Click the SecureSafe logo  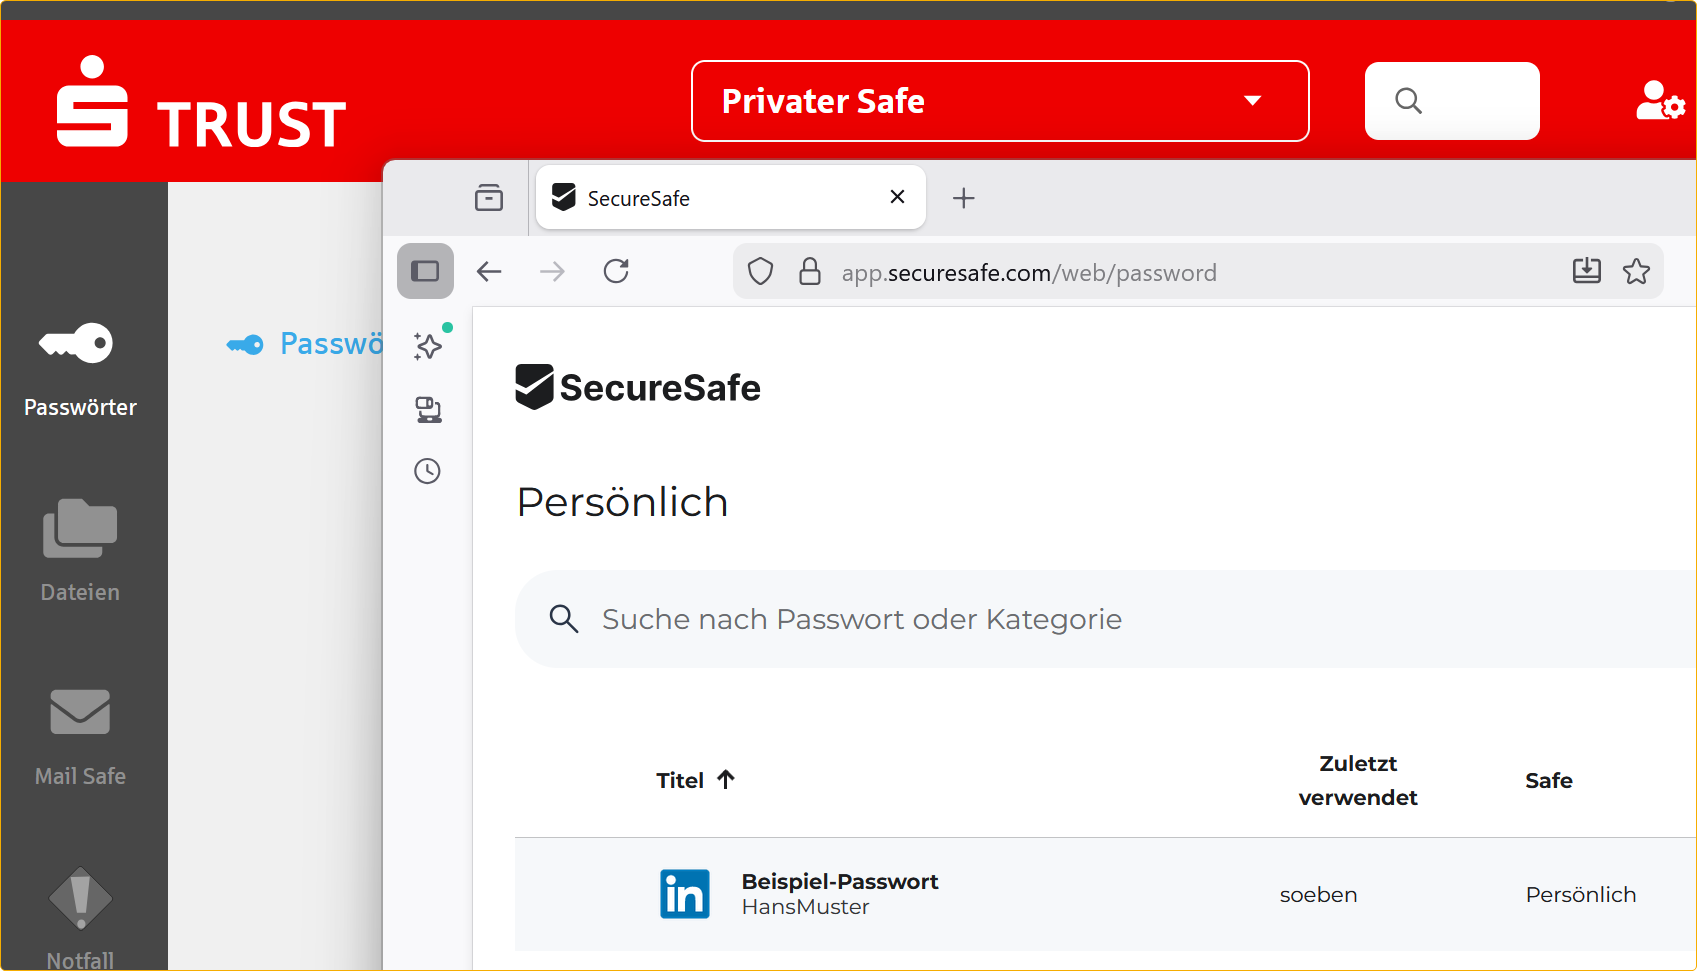coord(638,387)
